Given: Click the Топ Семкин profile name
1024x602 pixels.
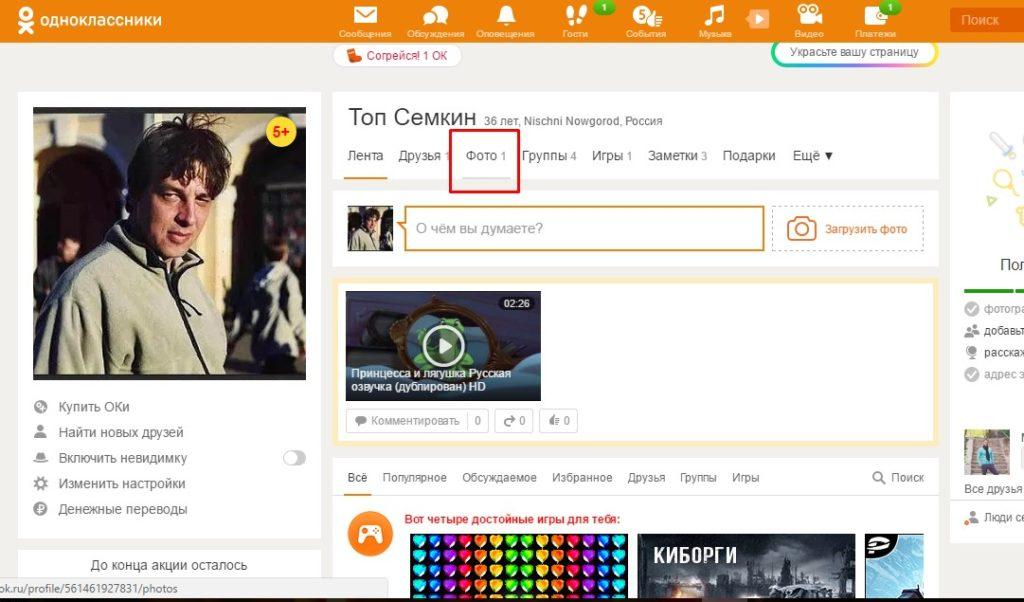Looking at the screenshot, I should tap(412, 117).
